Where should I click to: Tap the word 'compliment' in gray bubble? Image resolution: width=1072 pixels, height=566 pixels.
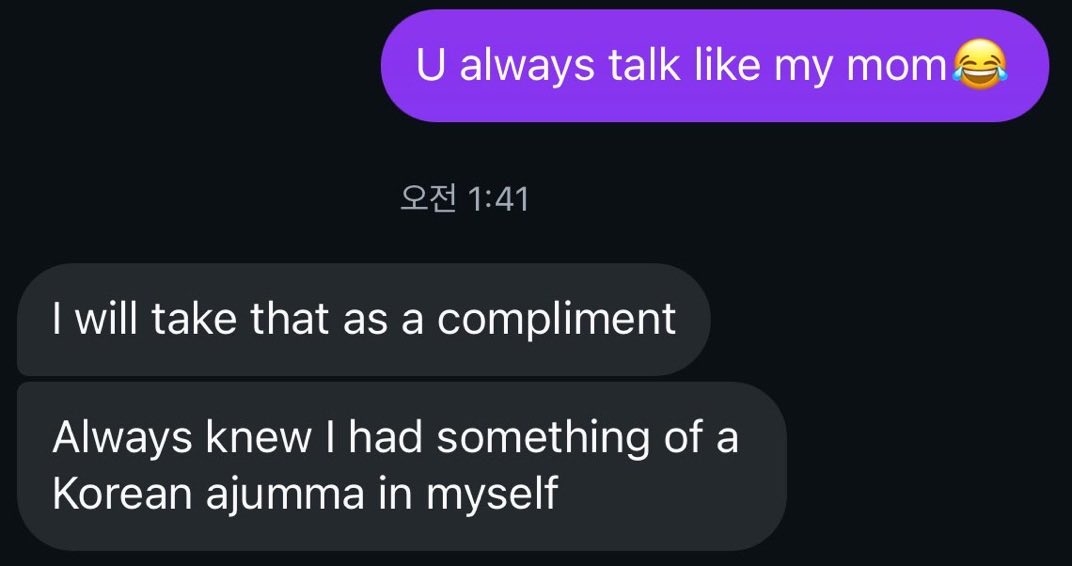(x=557, y=320)
